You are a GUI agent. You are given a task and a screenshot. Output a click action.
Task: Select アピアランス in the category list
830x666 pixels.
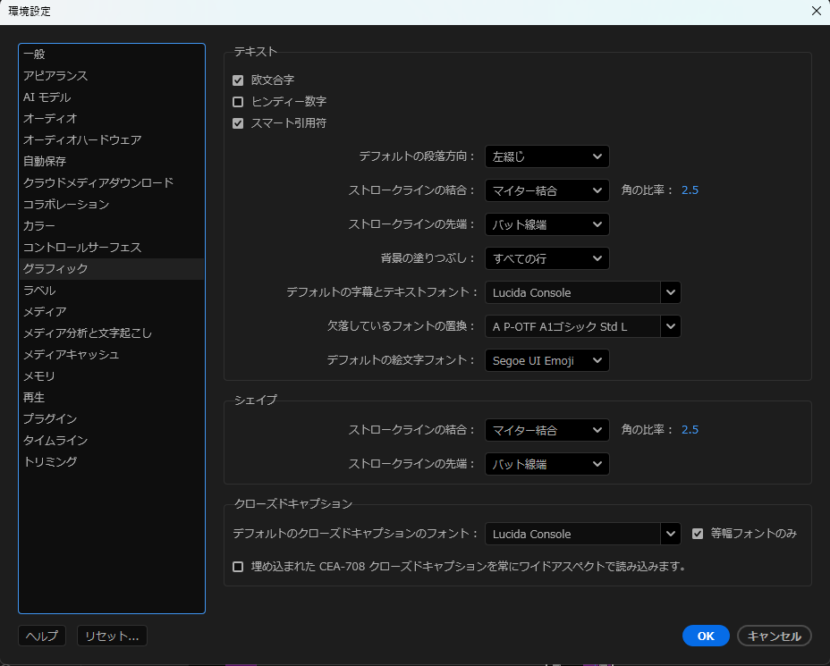[56, 76]
